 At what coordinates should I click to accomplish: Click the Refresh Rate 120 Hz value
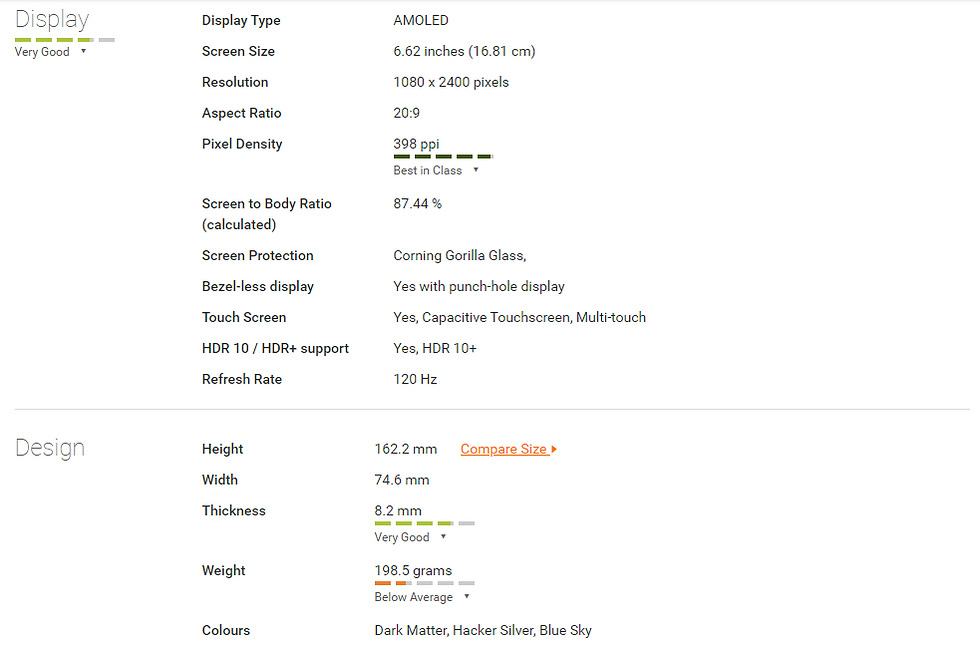tap(415, 379)
